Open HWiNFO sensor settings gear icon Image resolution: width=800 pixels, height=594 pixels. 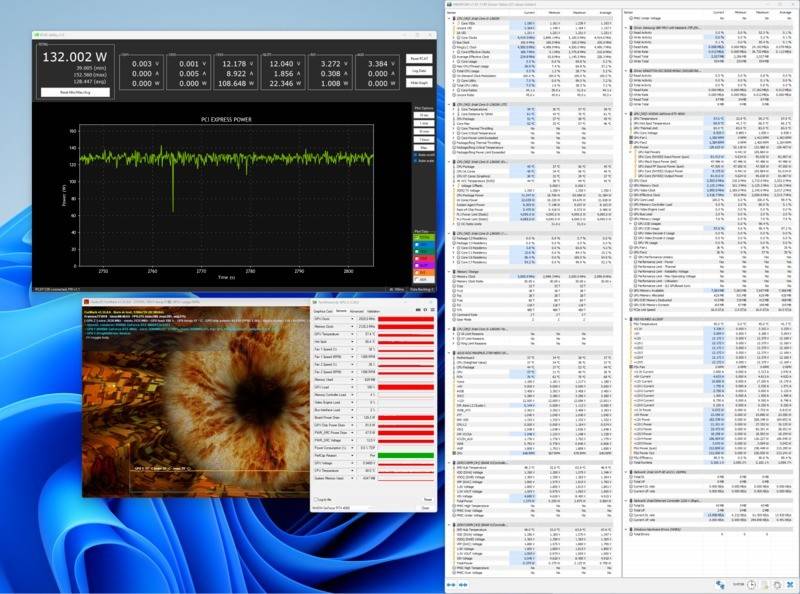[777, 585]
